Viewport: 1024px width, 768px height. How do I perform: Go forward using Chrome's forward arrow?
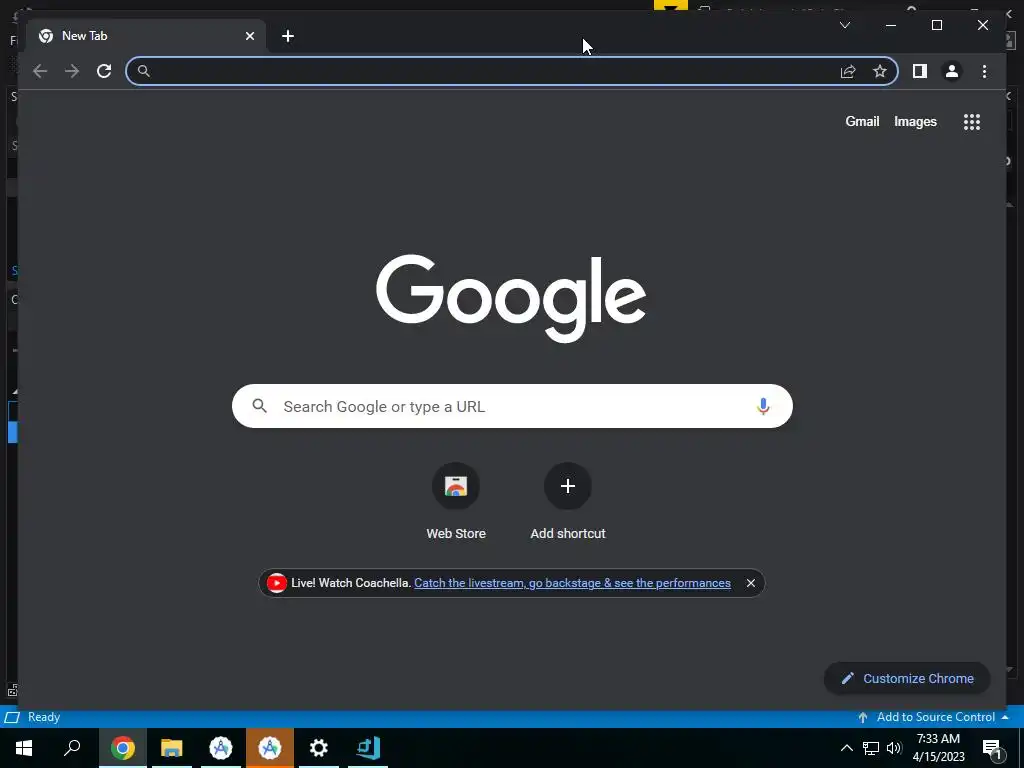point(72,71)
